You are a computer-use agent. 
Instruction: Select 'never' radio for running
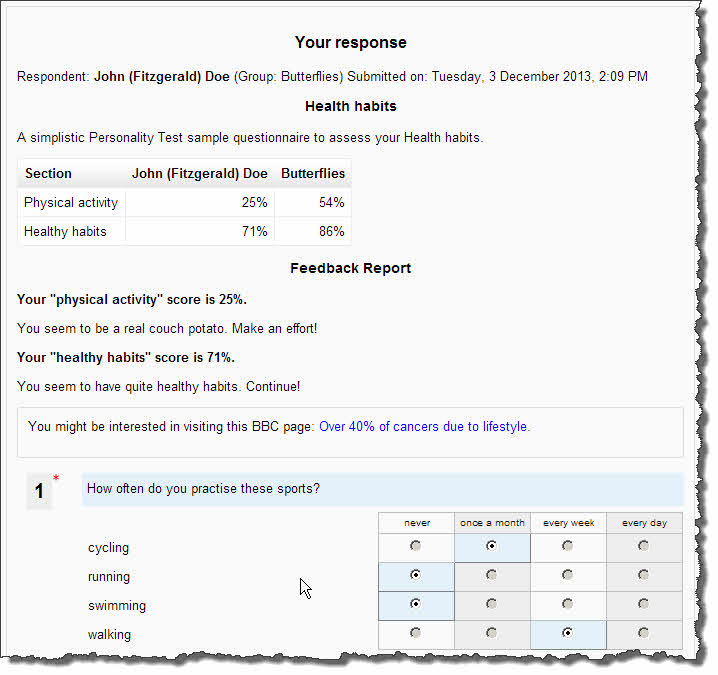416,575
